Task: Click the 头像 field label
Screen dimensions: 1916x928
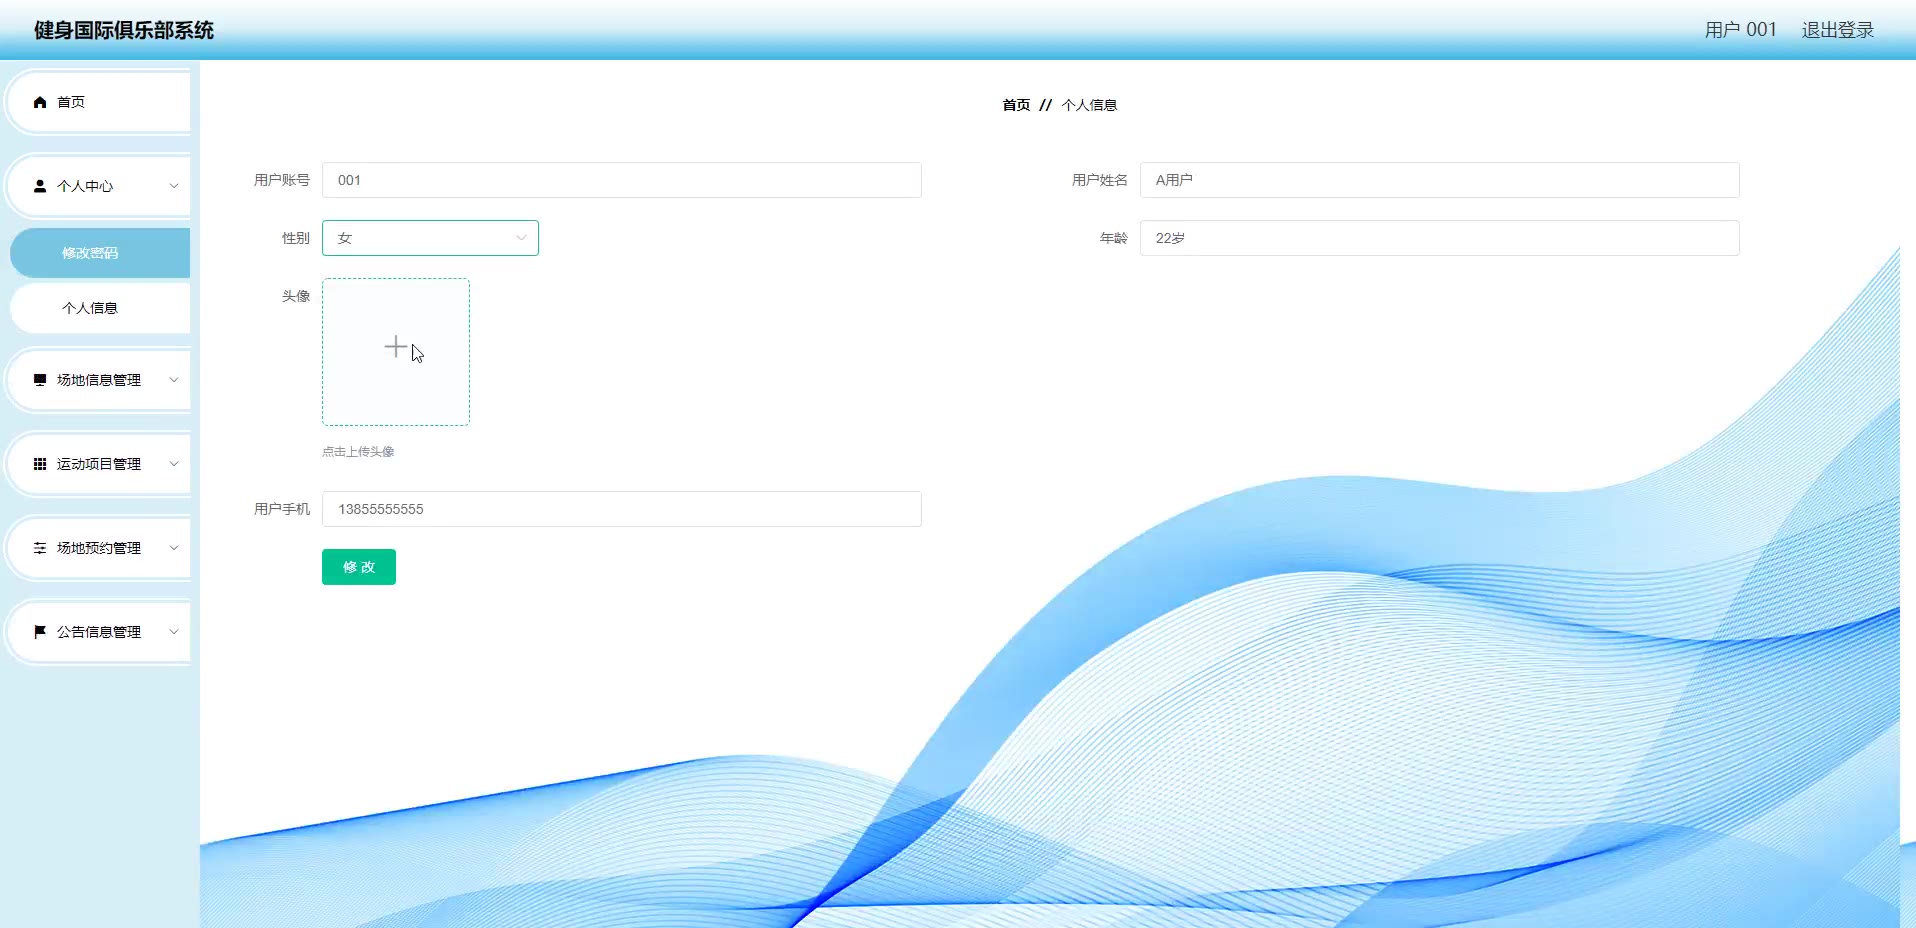Action: click(296, 296)
